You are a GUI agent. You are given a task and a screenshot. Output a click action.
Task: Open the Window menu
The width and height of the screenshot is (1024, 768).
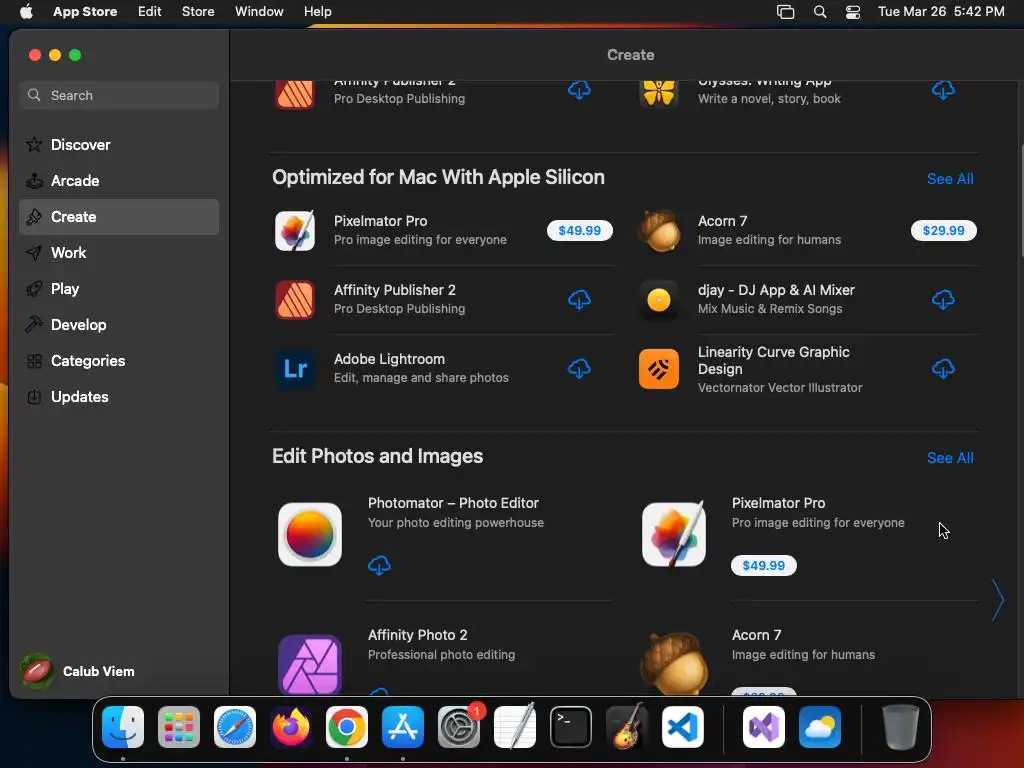(259, 12)
